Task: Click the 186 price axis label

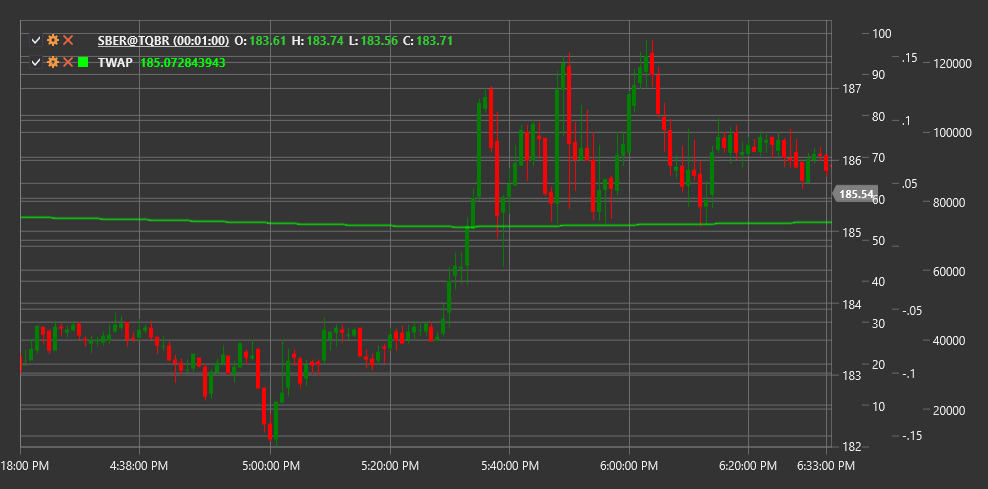Action: click(x=851, y=161)
